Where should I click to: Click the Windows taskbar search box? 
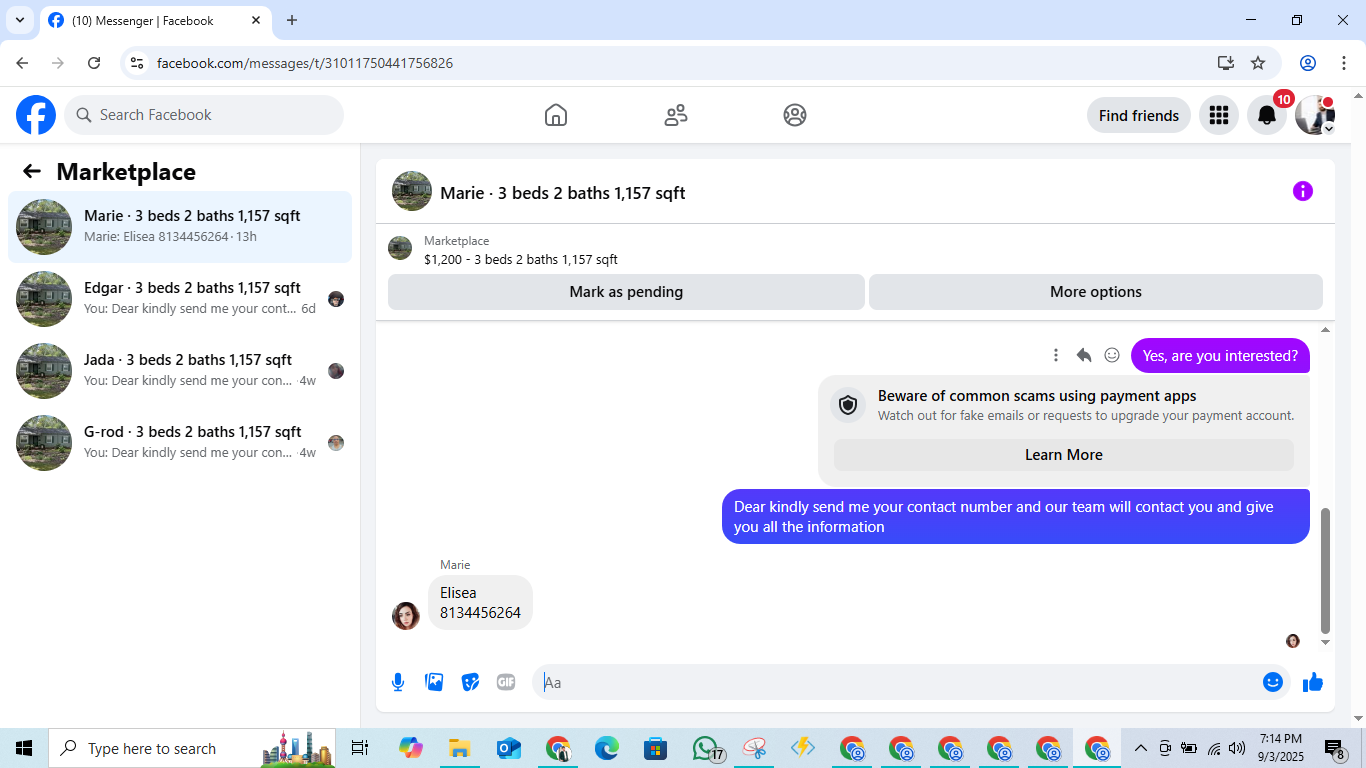(x=192, y=748)
